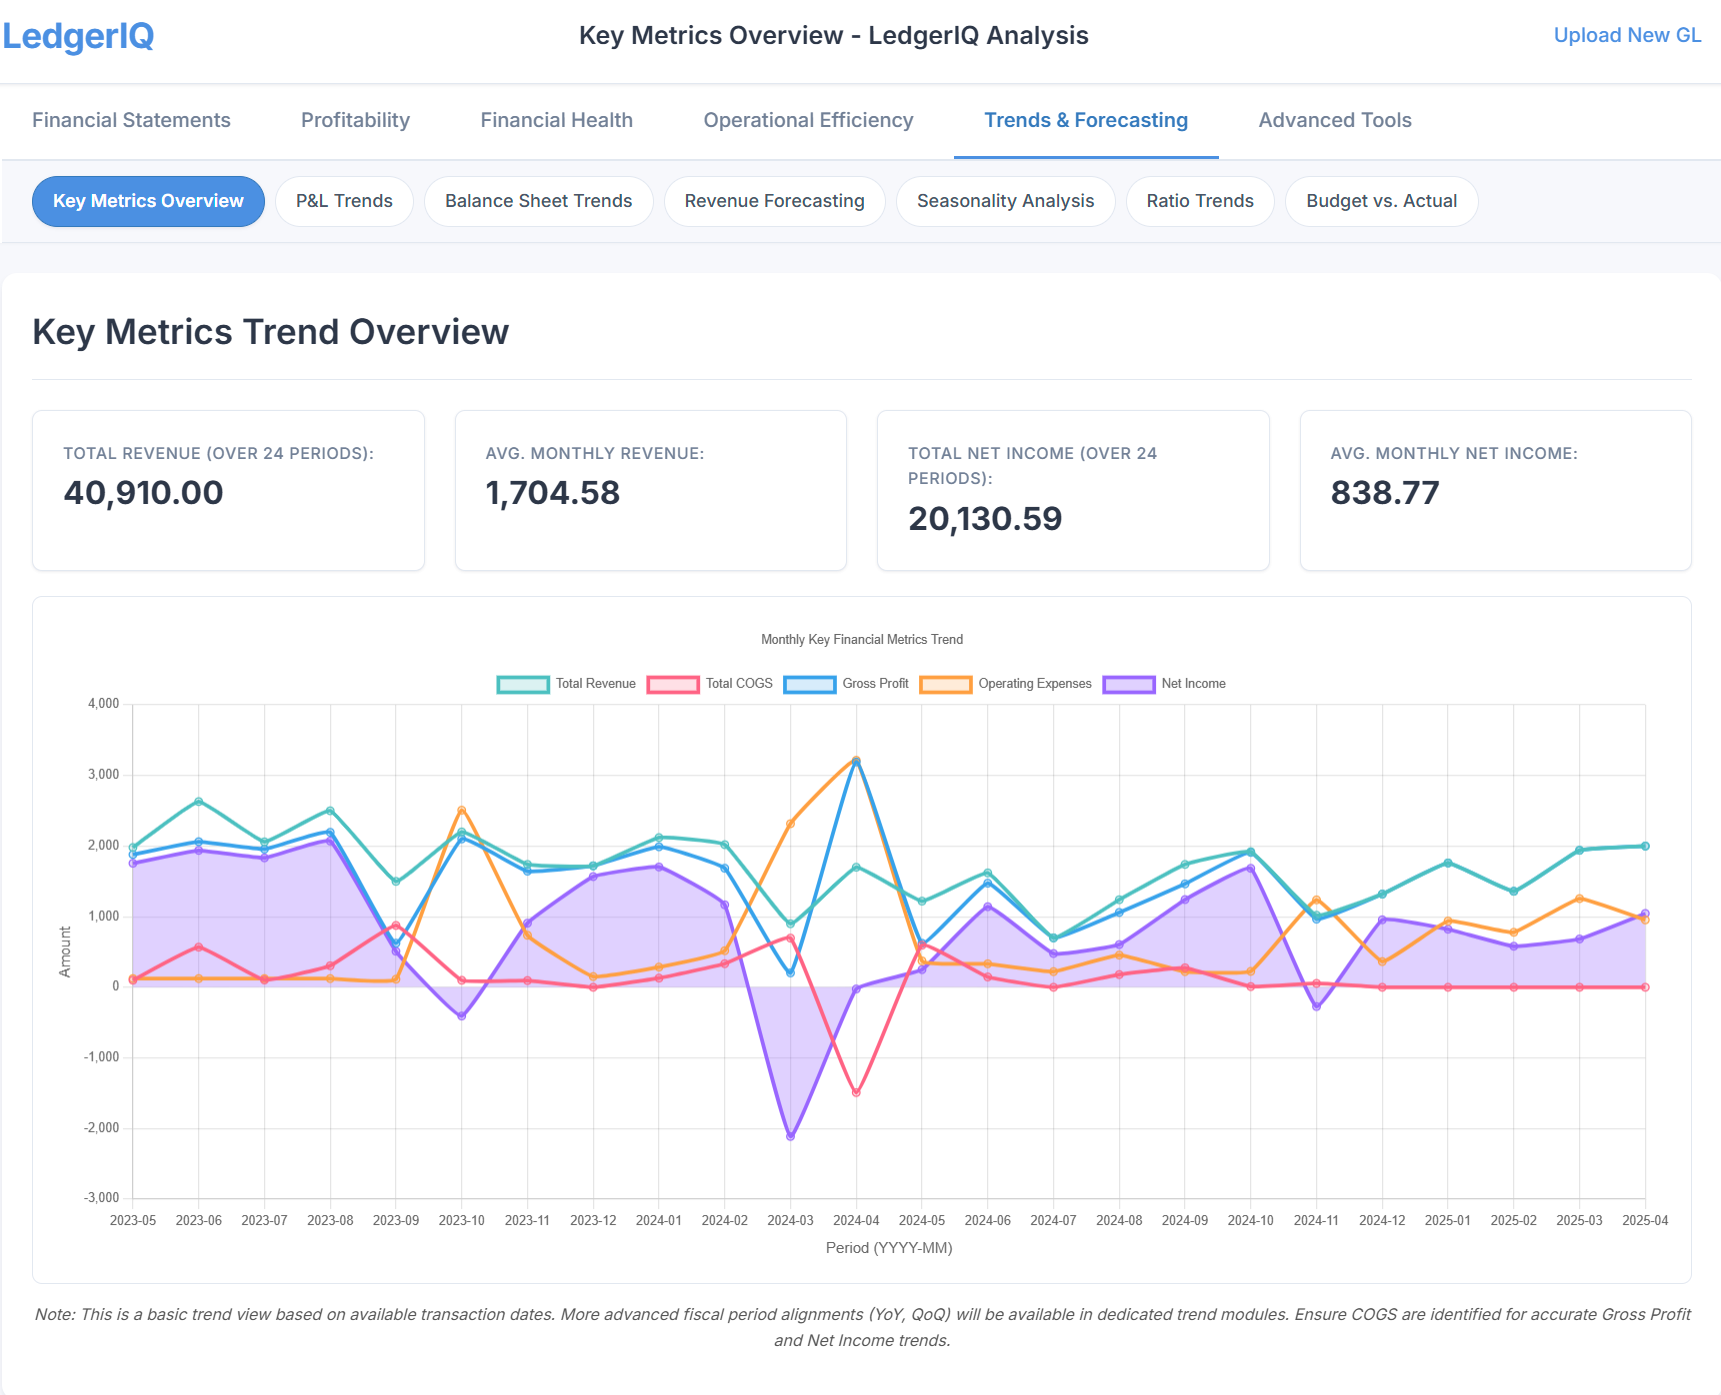Toggle the Total Revenue series in the chart legend
Image resolution: width=1721 pixels, height=1395 pixels.
[x=565, y=683]
